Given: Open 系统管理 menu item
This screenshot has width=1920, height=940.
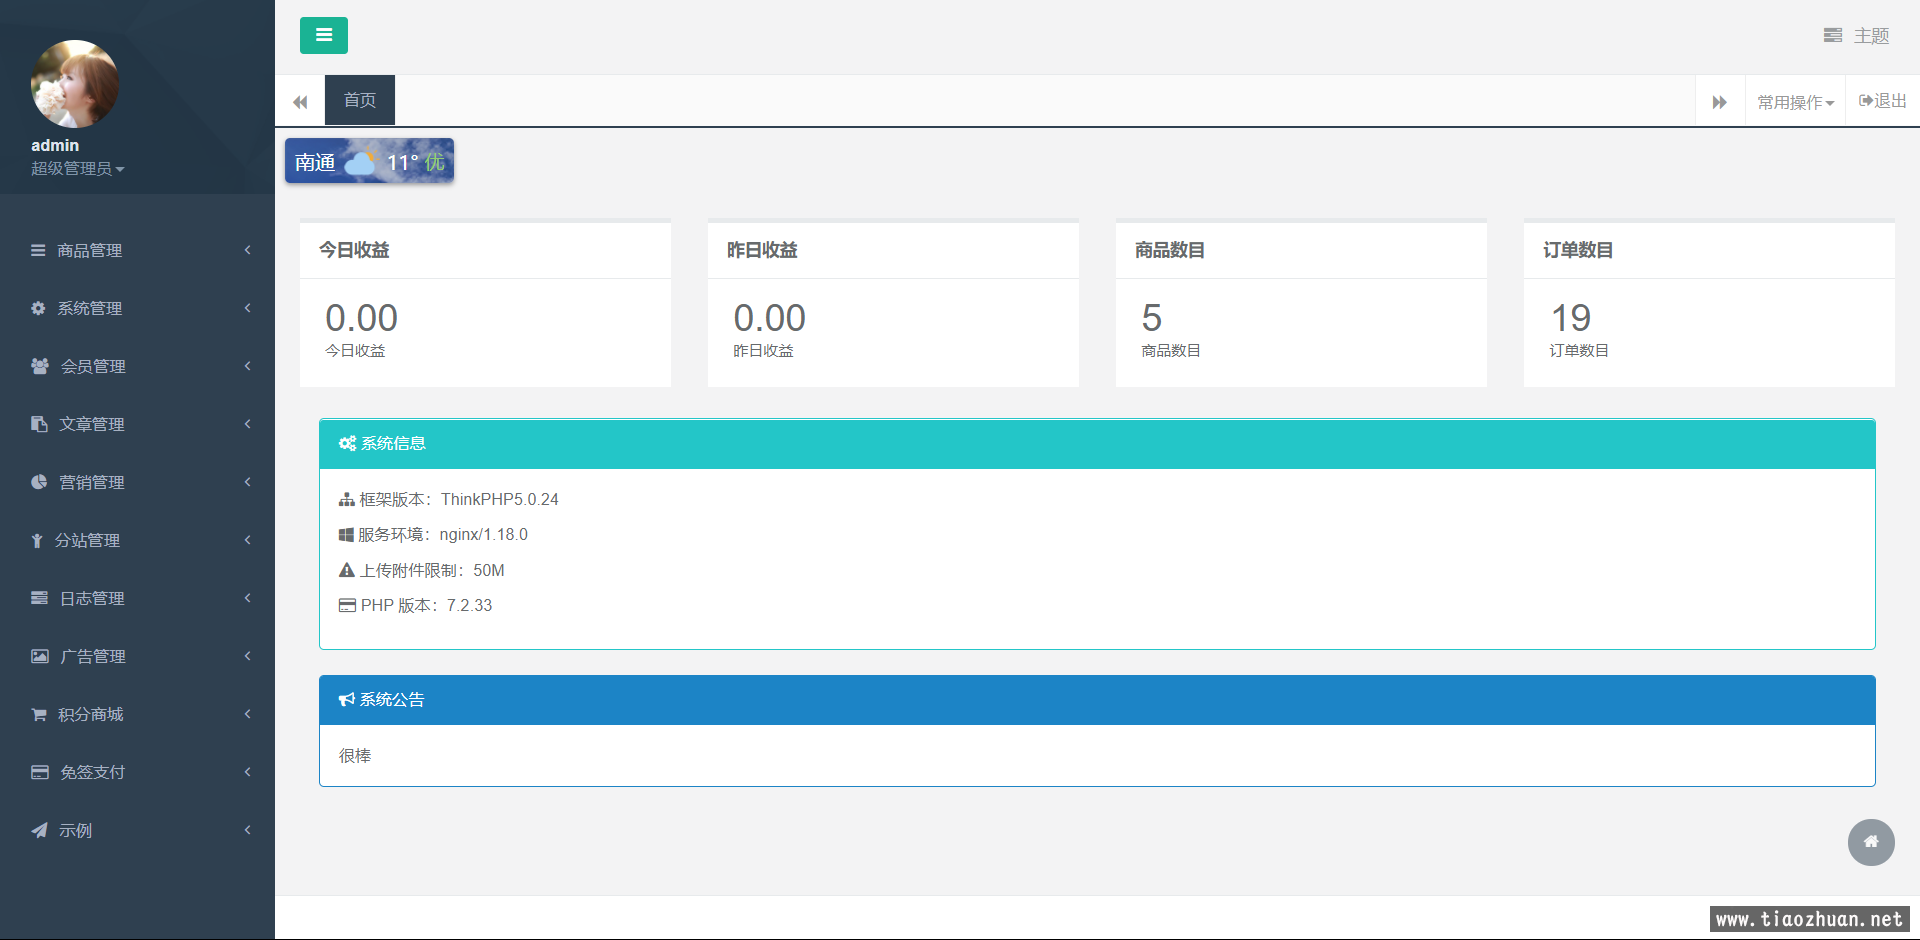Looking at the screenshot, I should pyautogui.click(x=137, y=308).
